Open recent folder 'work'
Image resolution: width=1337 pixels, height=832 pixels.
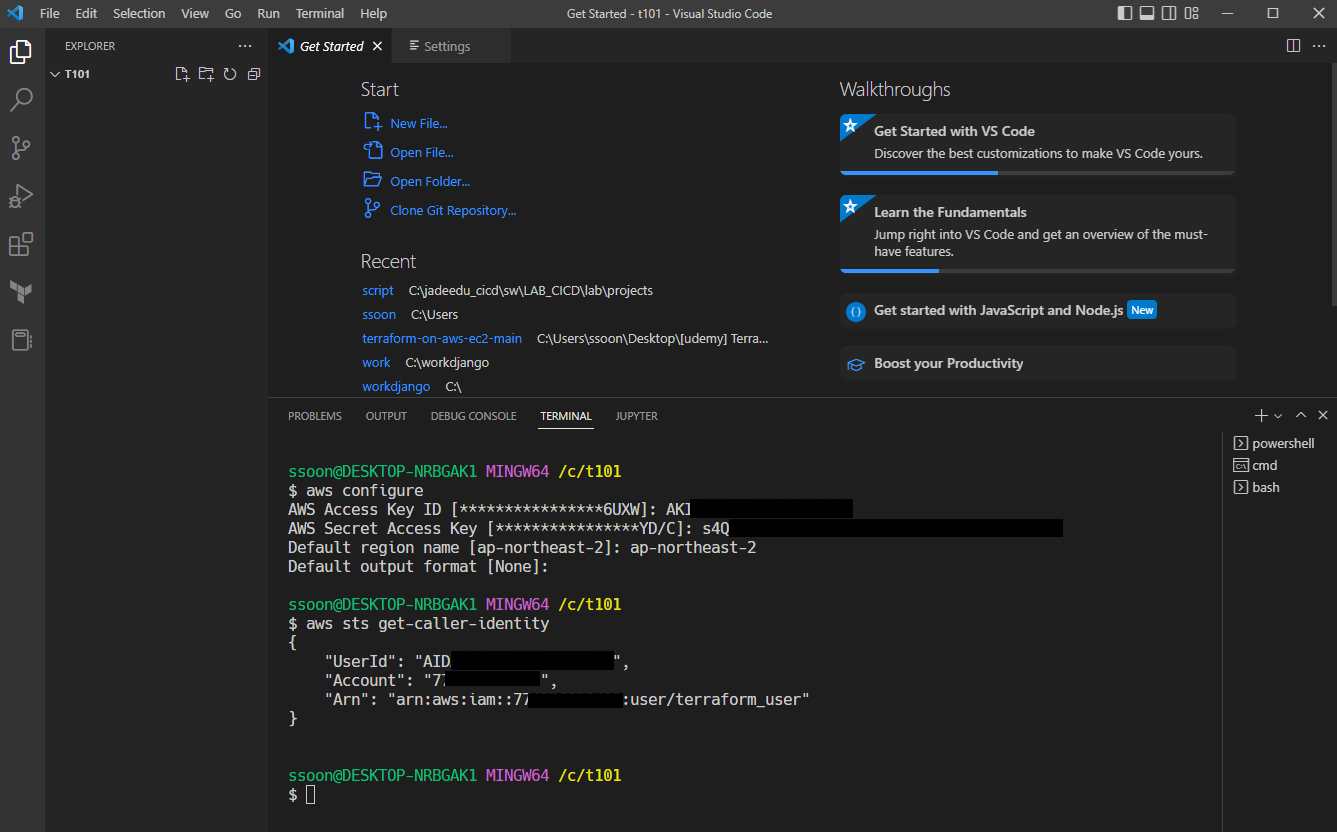[376, 362]
